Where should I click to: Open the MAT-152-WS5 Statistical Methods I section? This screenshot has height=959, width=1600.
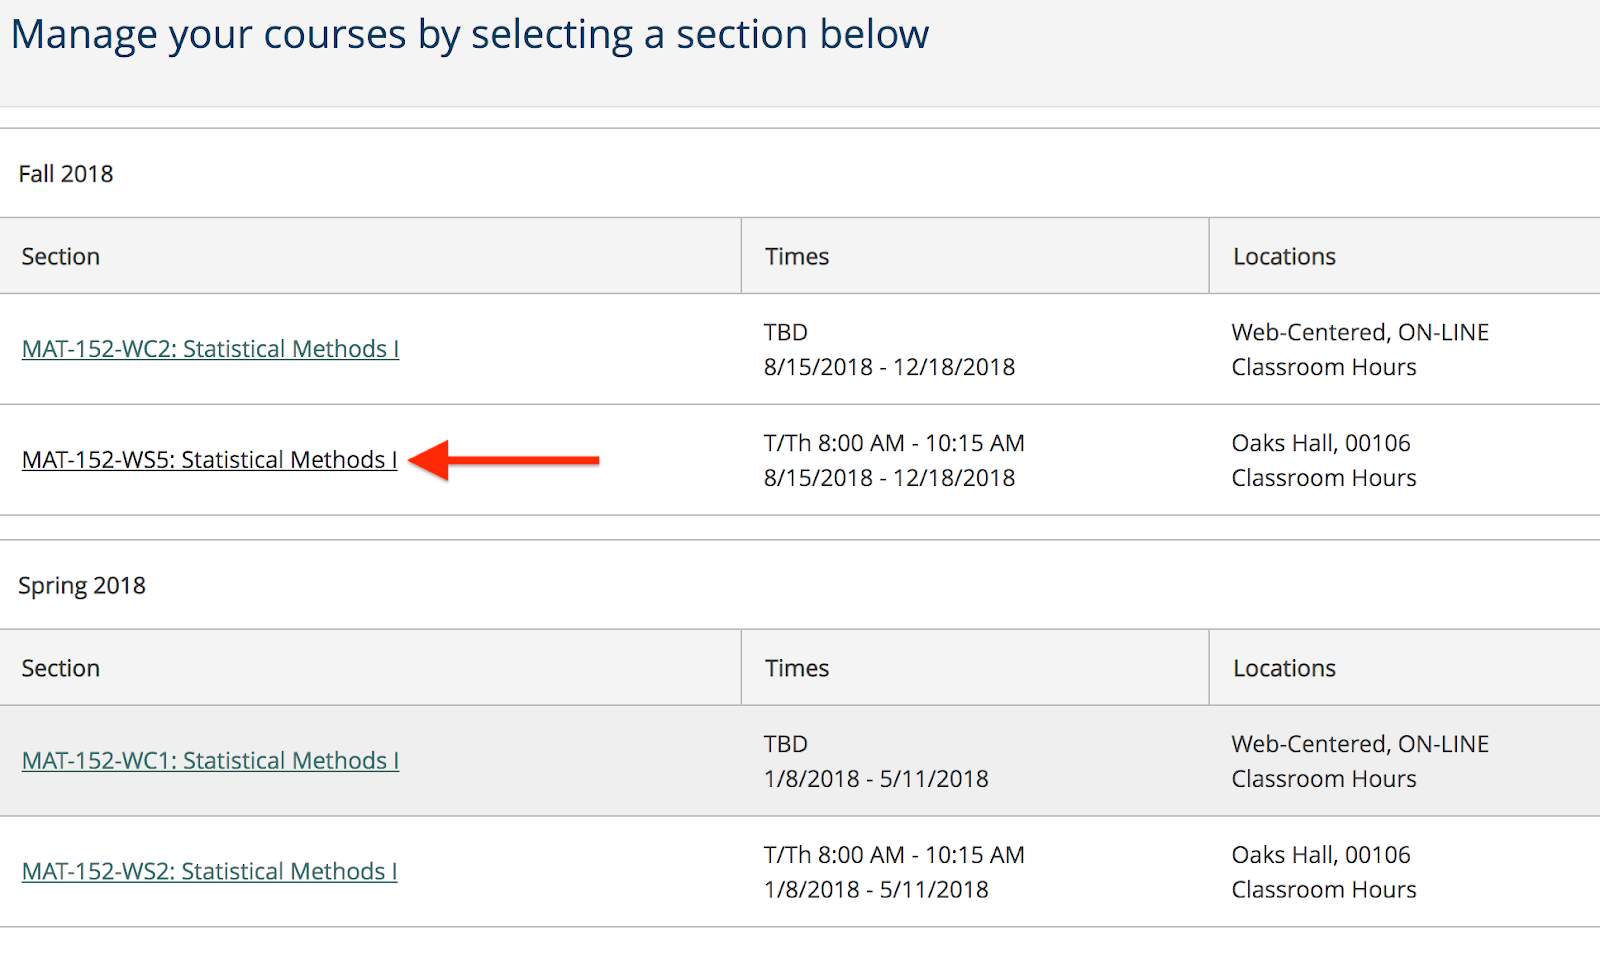(x=209, y=460)
